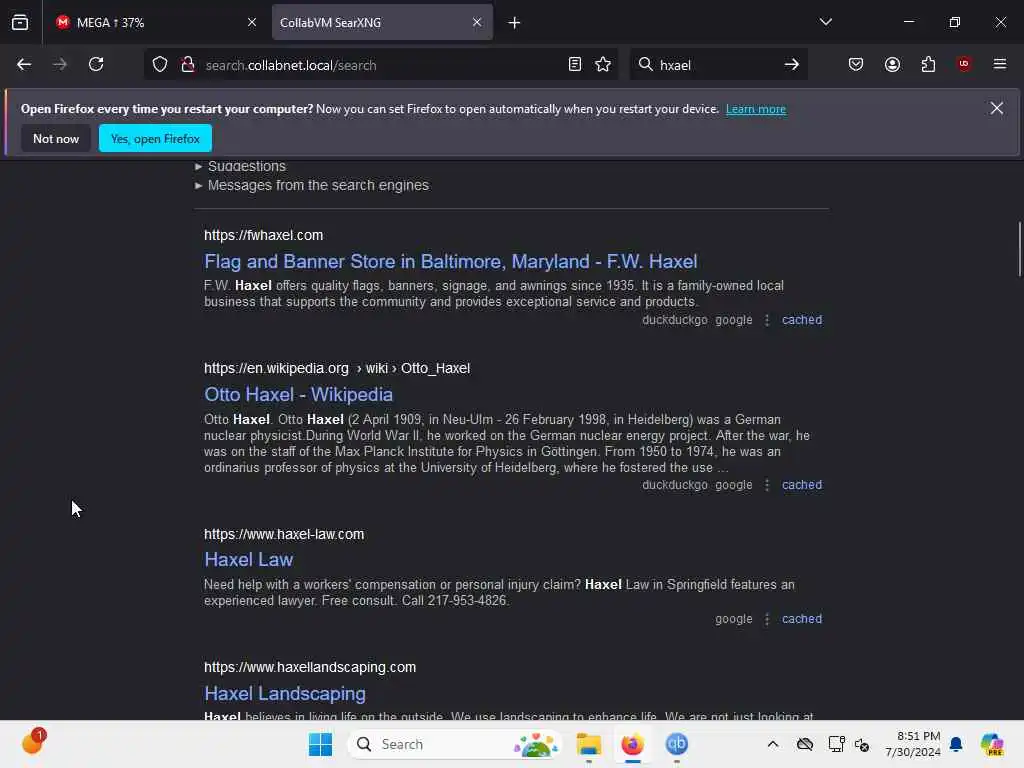Click Not now button
The image size is (1024, 768).
[56, 138]
